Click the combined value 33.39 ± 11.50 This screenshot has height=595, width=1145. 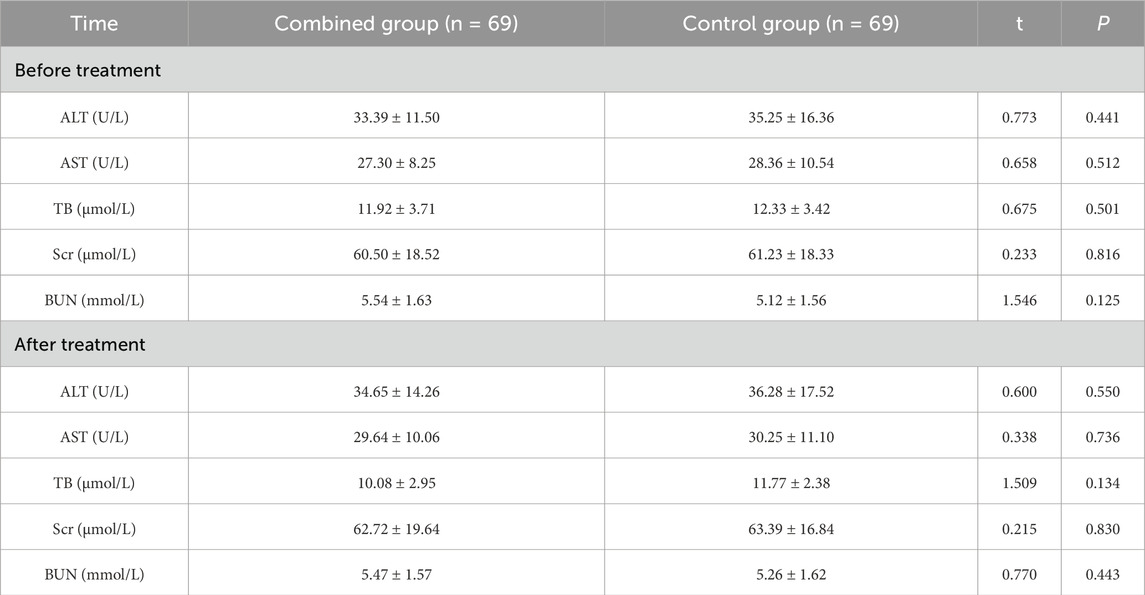point(397,117)
